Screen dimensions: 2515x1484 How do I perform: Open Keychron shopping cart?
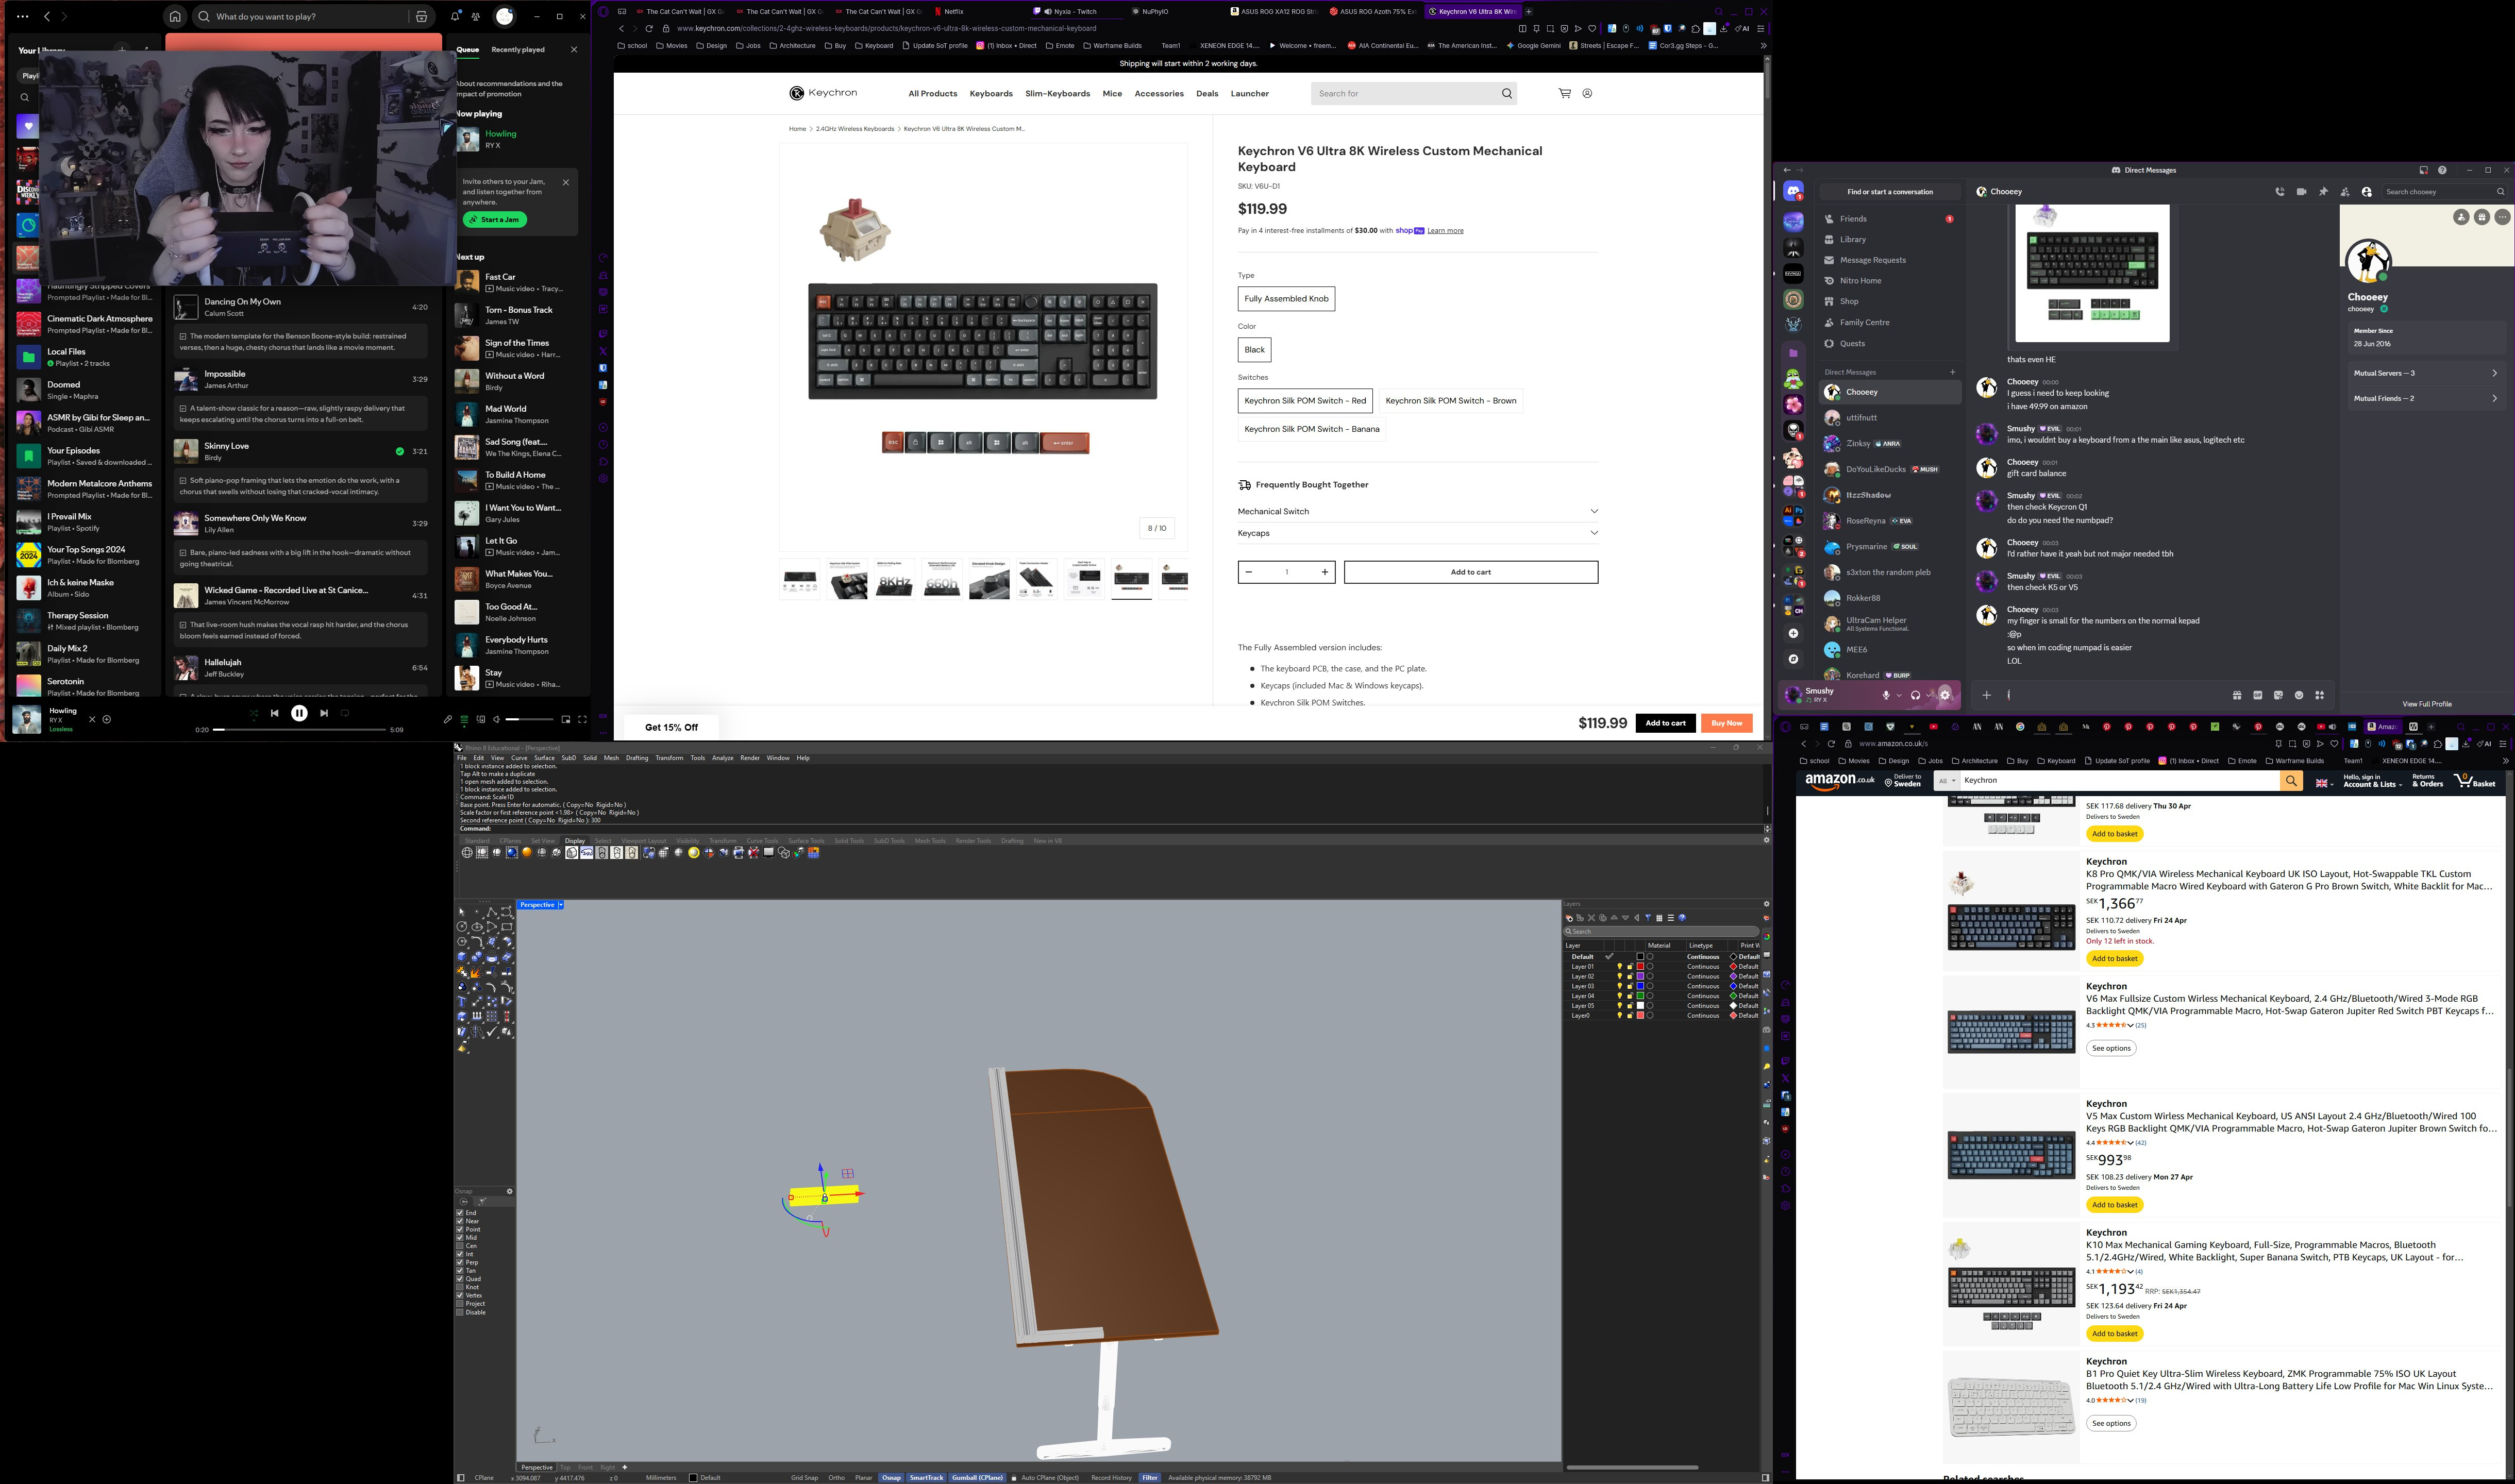click(x=1564, y=93)
